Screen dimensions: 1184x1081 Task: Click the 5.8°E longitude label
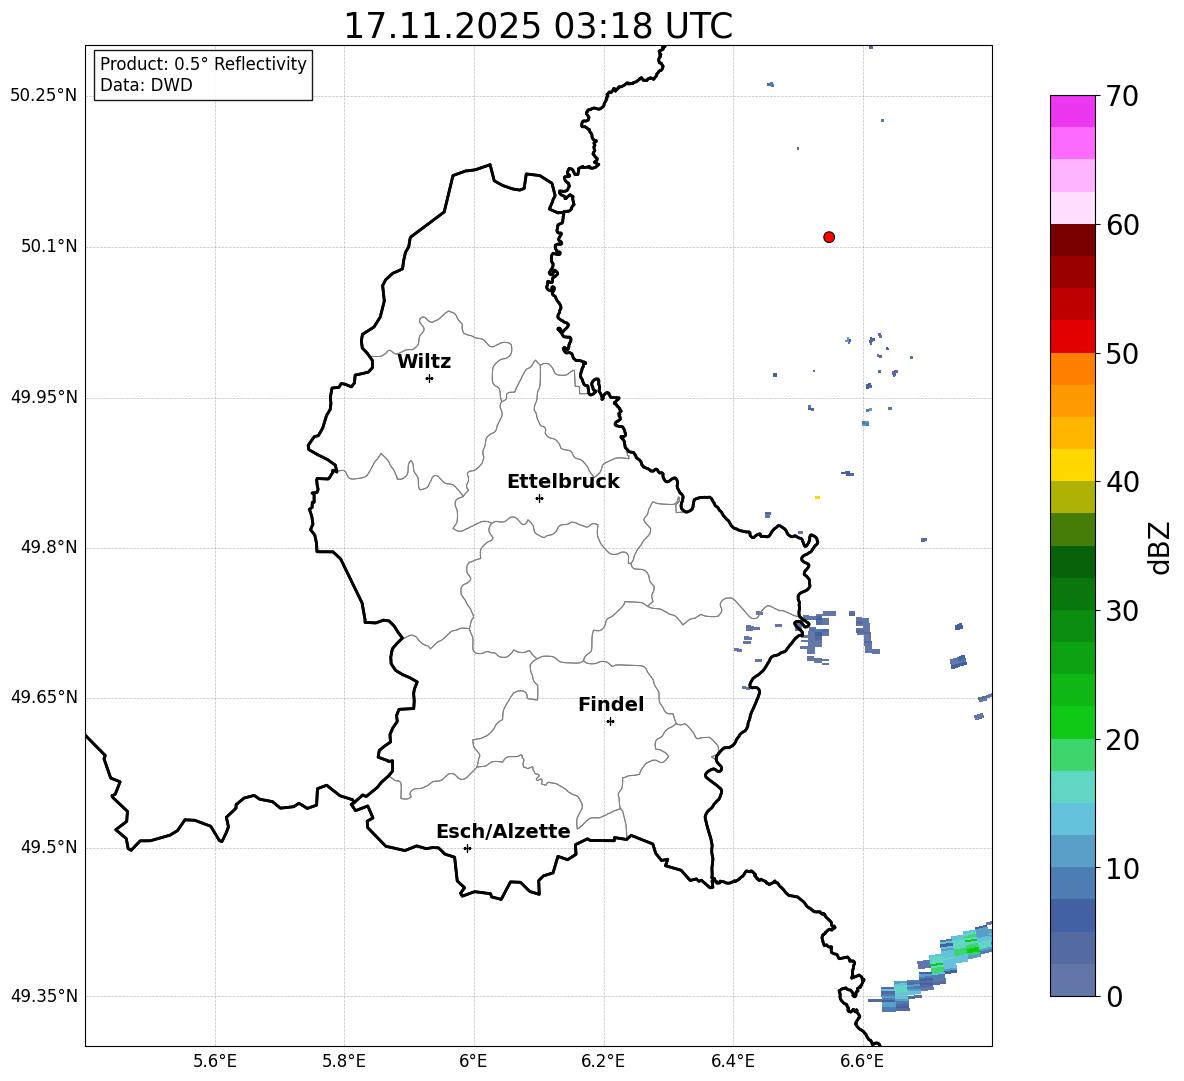[344, 1061]
